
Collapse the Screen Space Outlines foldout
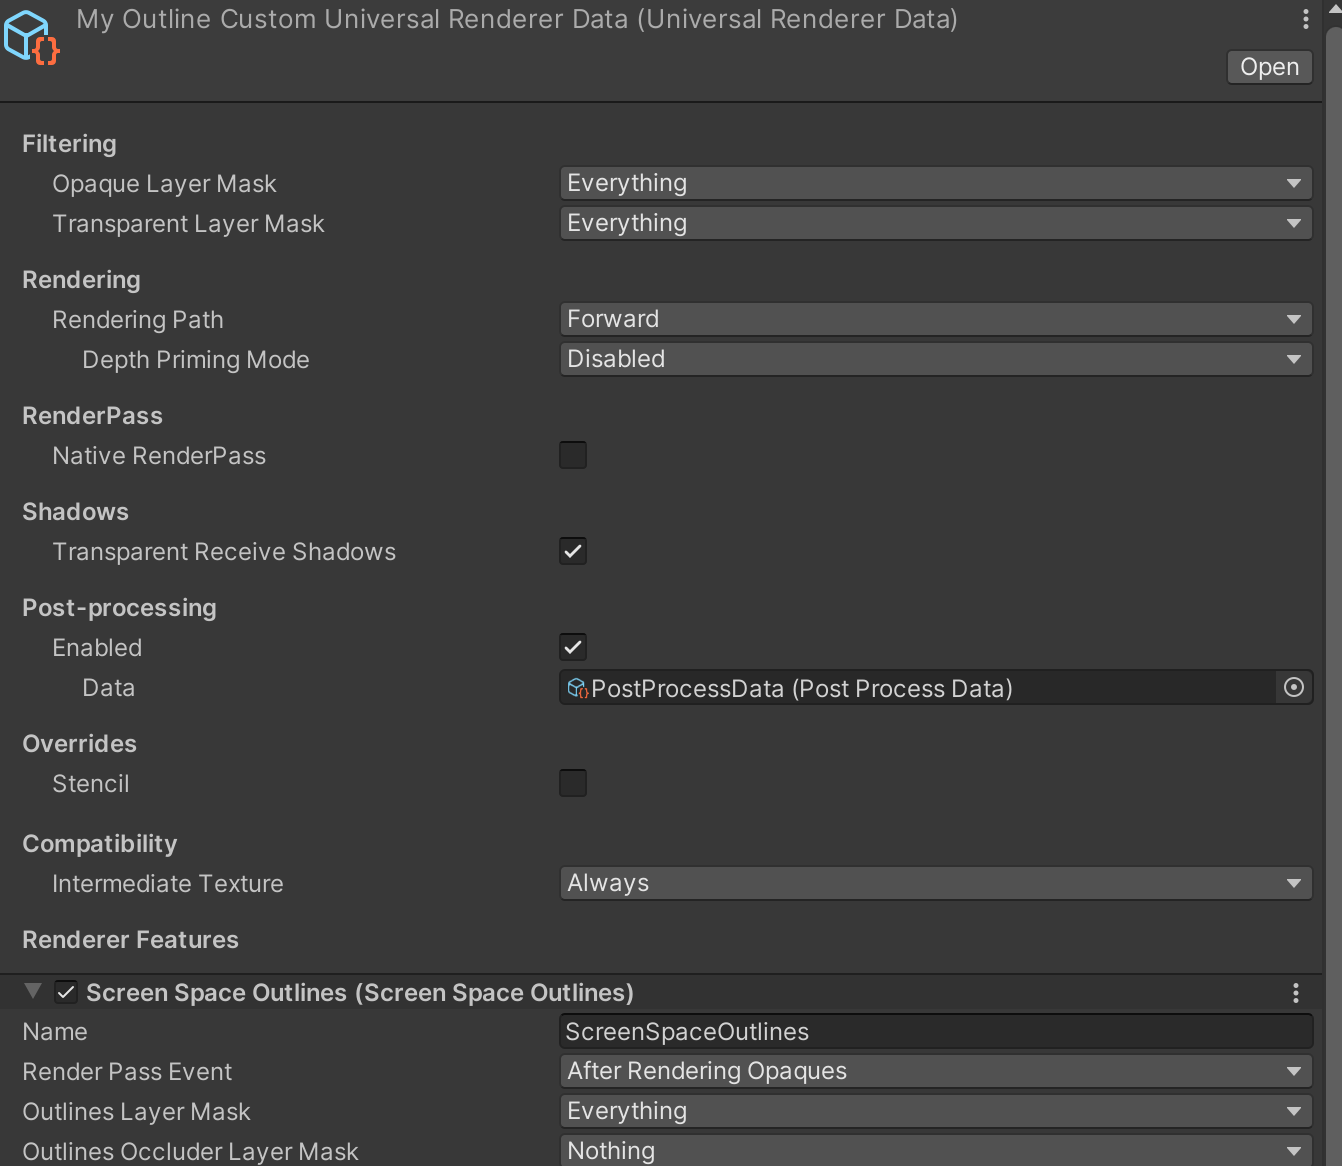33,991
